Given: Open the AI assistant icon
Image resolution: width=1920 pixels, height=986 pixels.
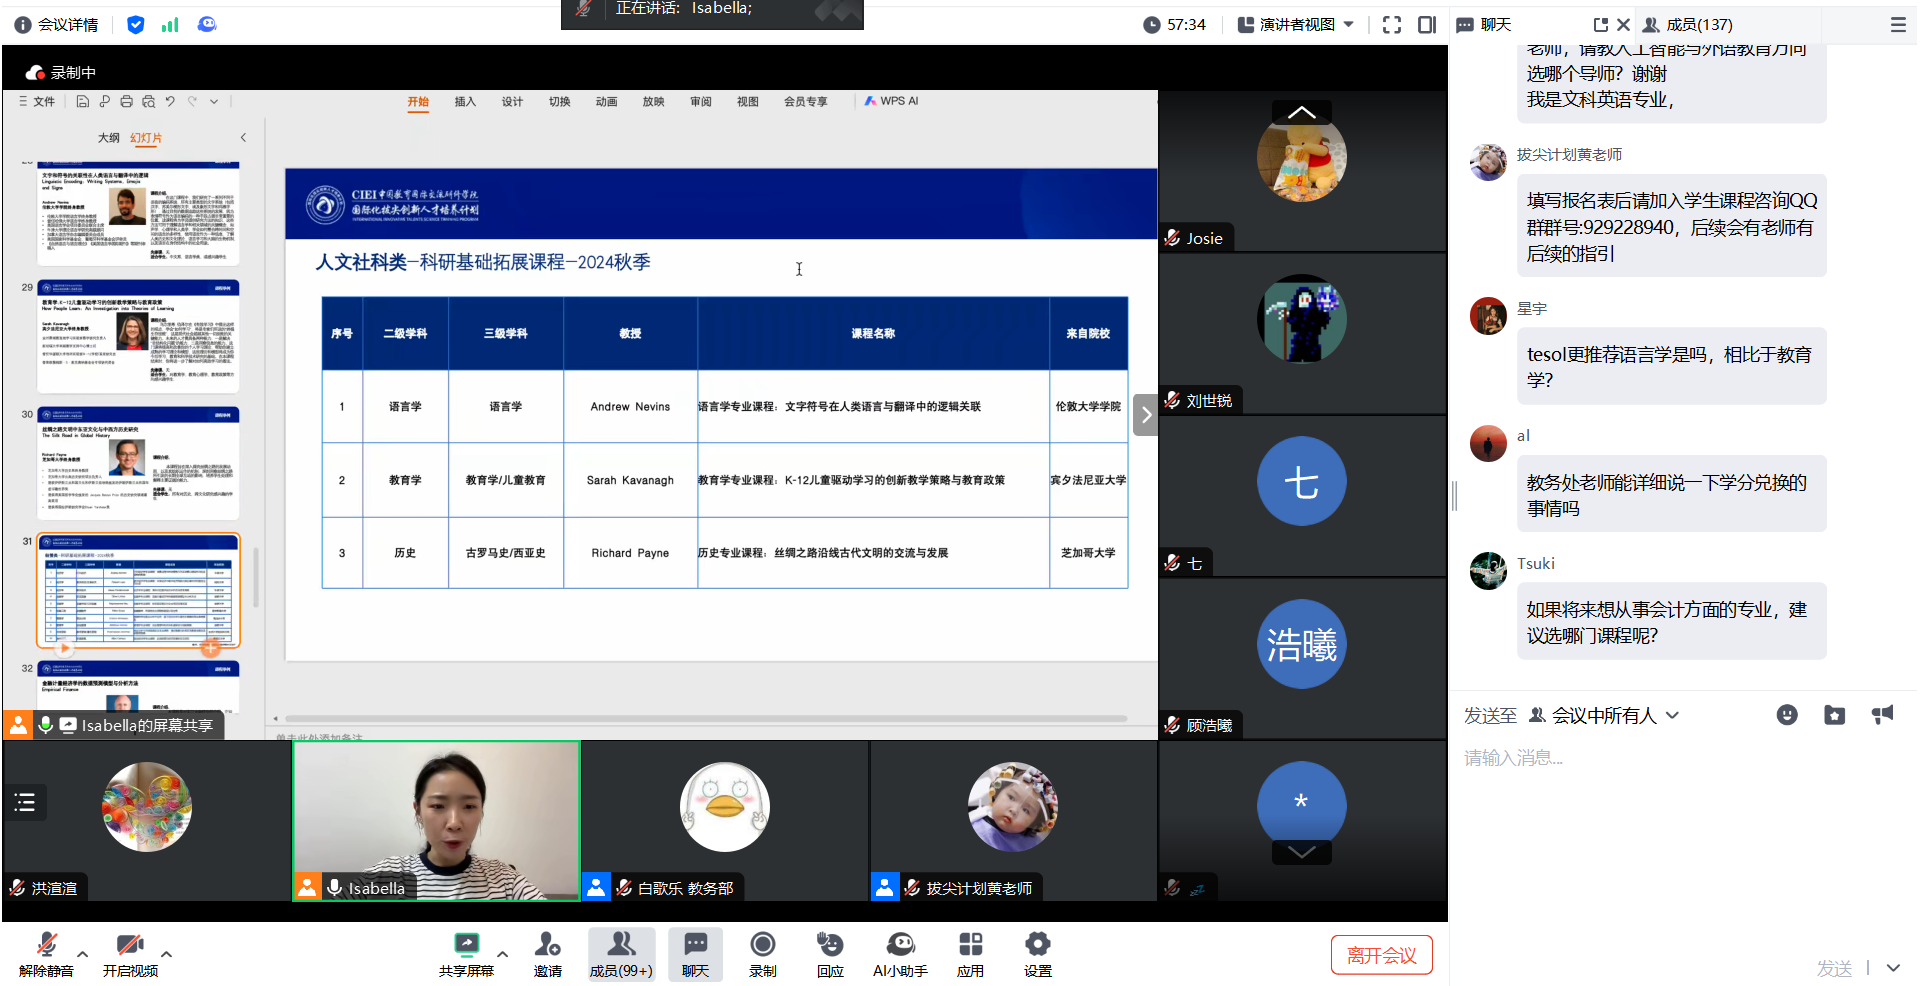Looking at the screenshot, I should coord(900,945).
